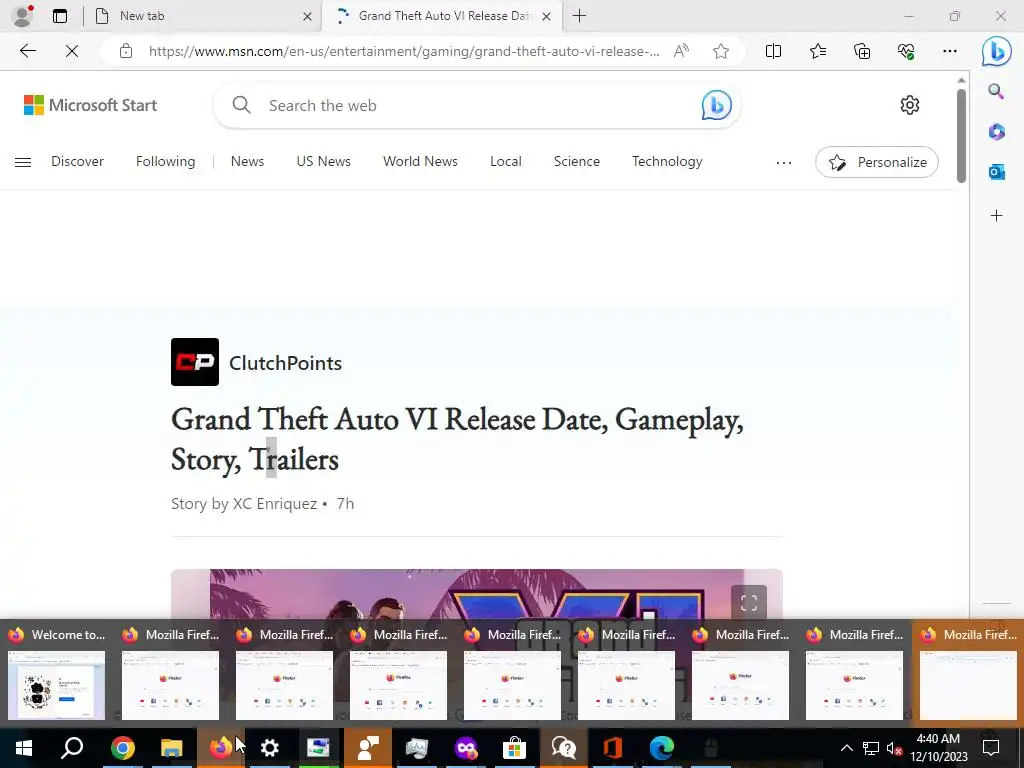
Task: Open the Technology category
Action: pyautogui.click(x=667, y=161)
